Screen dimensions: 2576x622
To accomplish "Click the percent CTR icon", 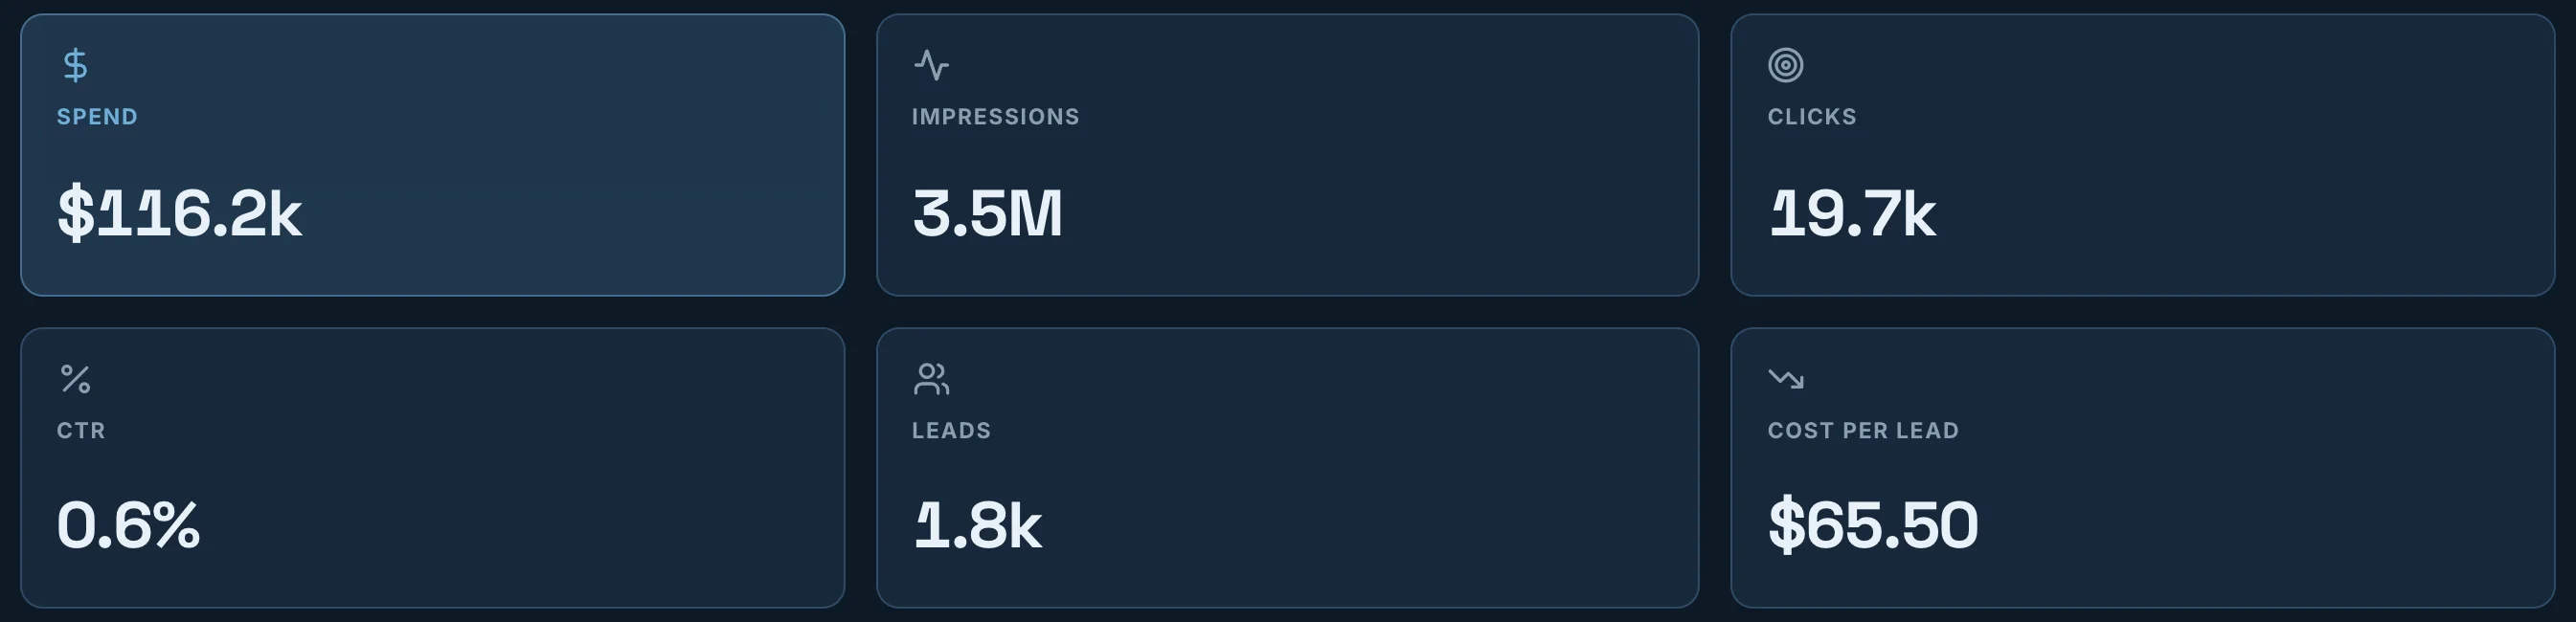I will point(75,379).
